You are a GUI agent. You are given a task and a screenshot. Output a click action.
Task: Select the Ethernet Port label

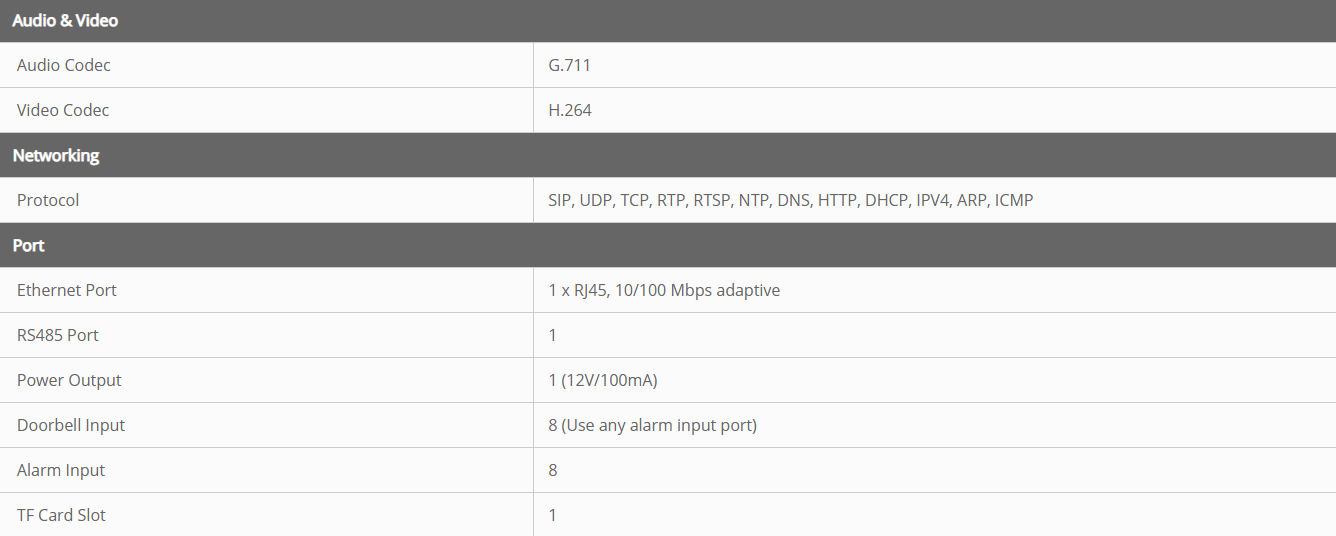[67, 290]
